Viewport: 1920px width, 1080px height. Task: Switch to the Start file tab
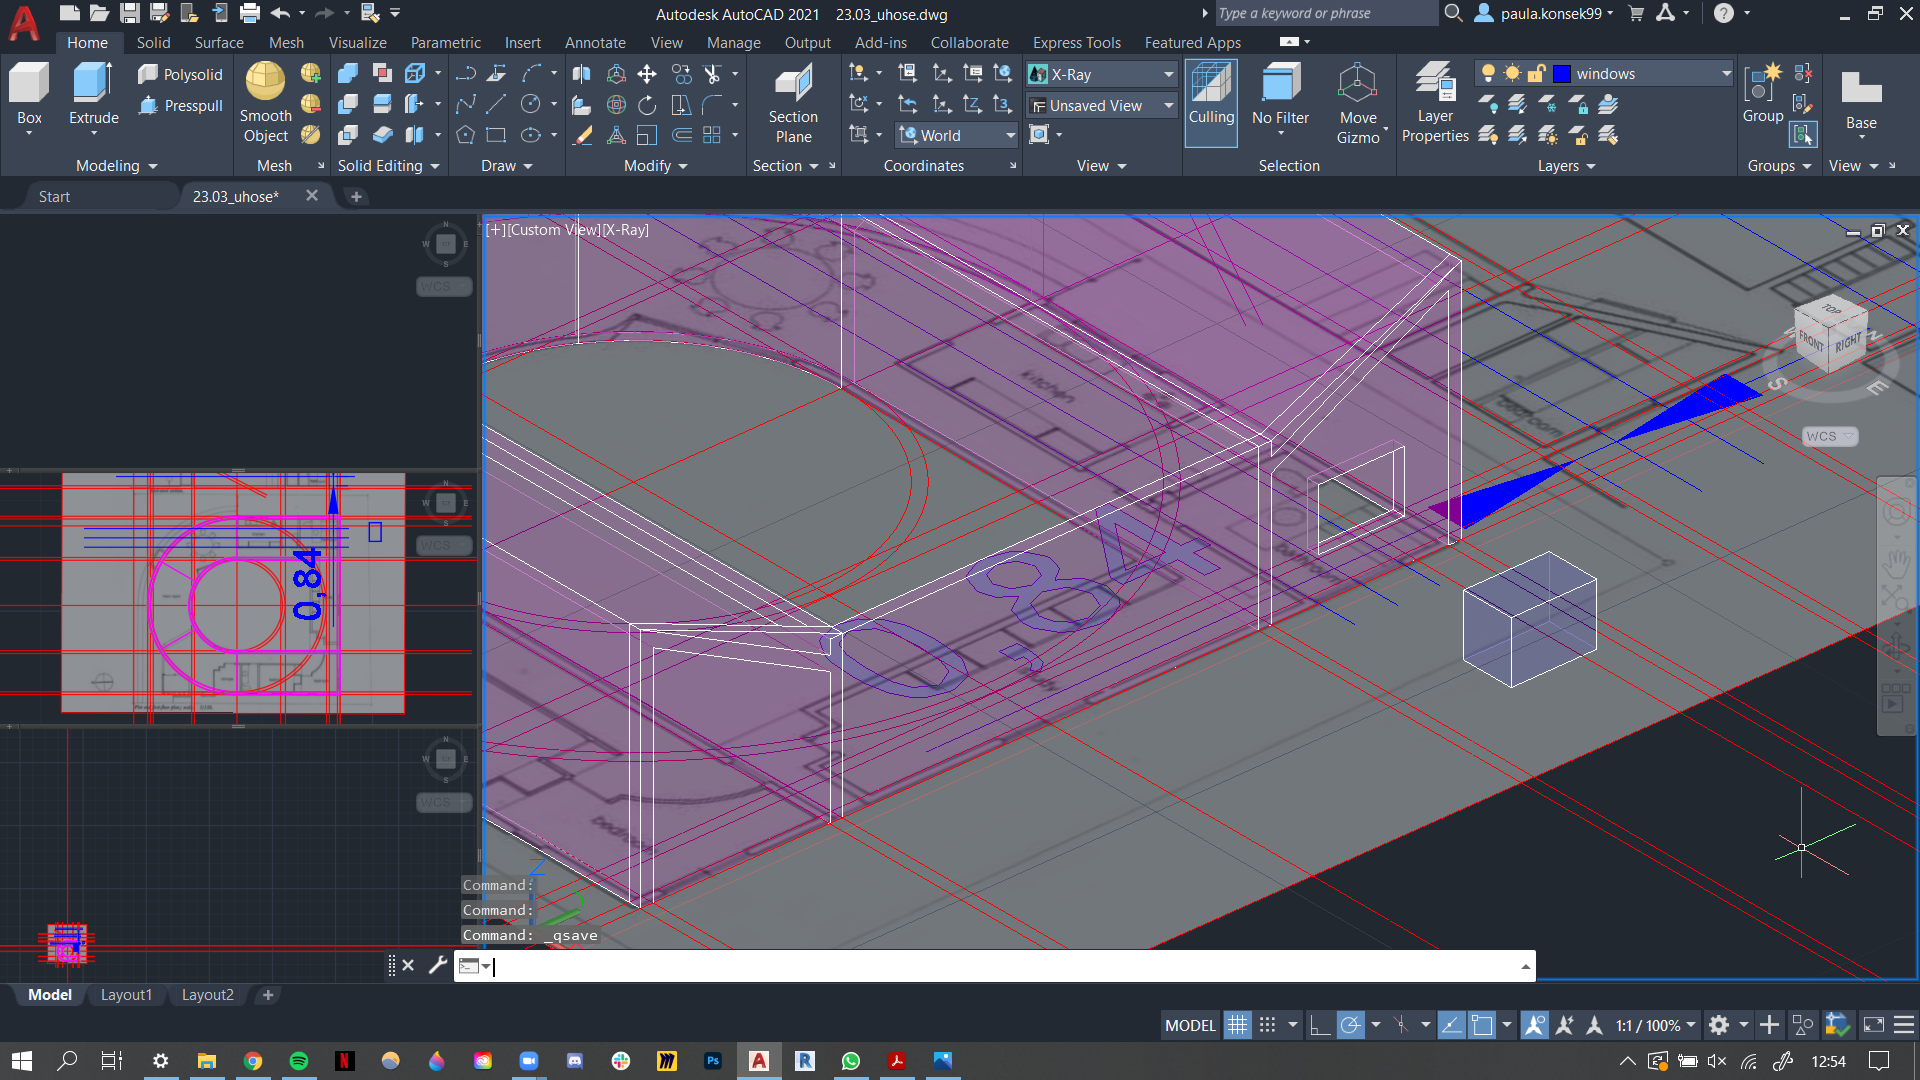point(54,196)
